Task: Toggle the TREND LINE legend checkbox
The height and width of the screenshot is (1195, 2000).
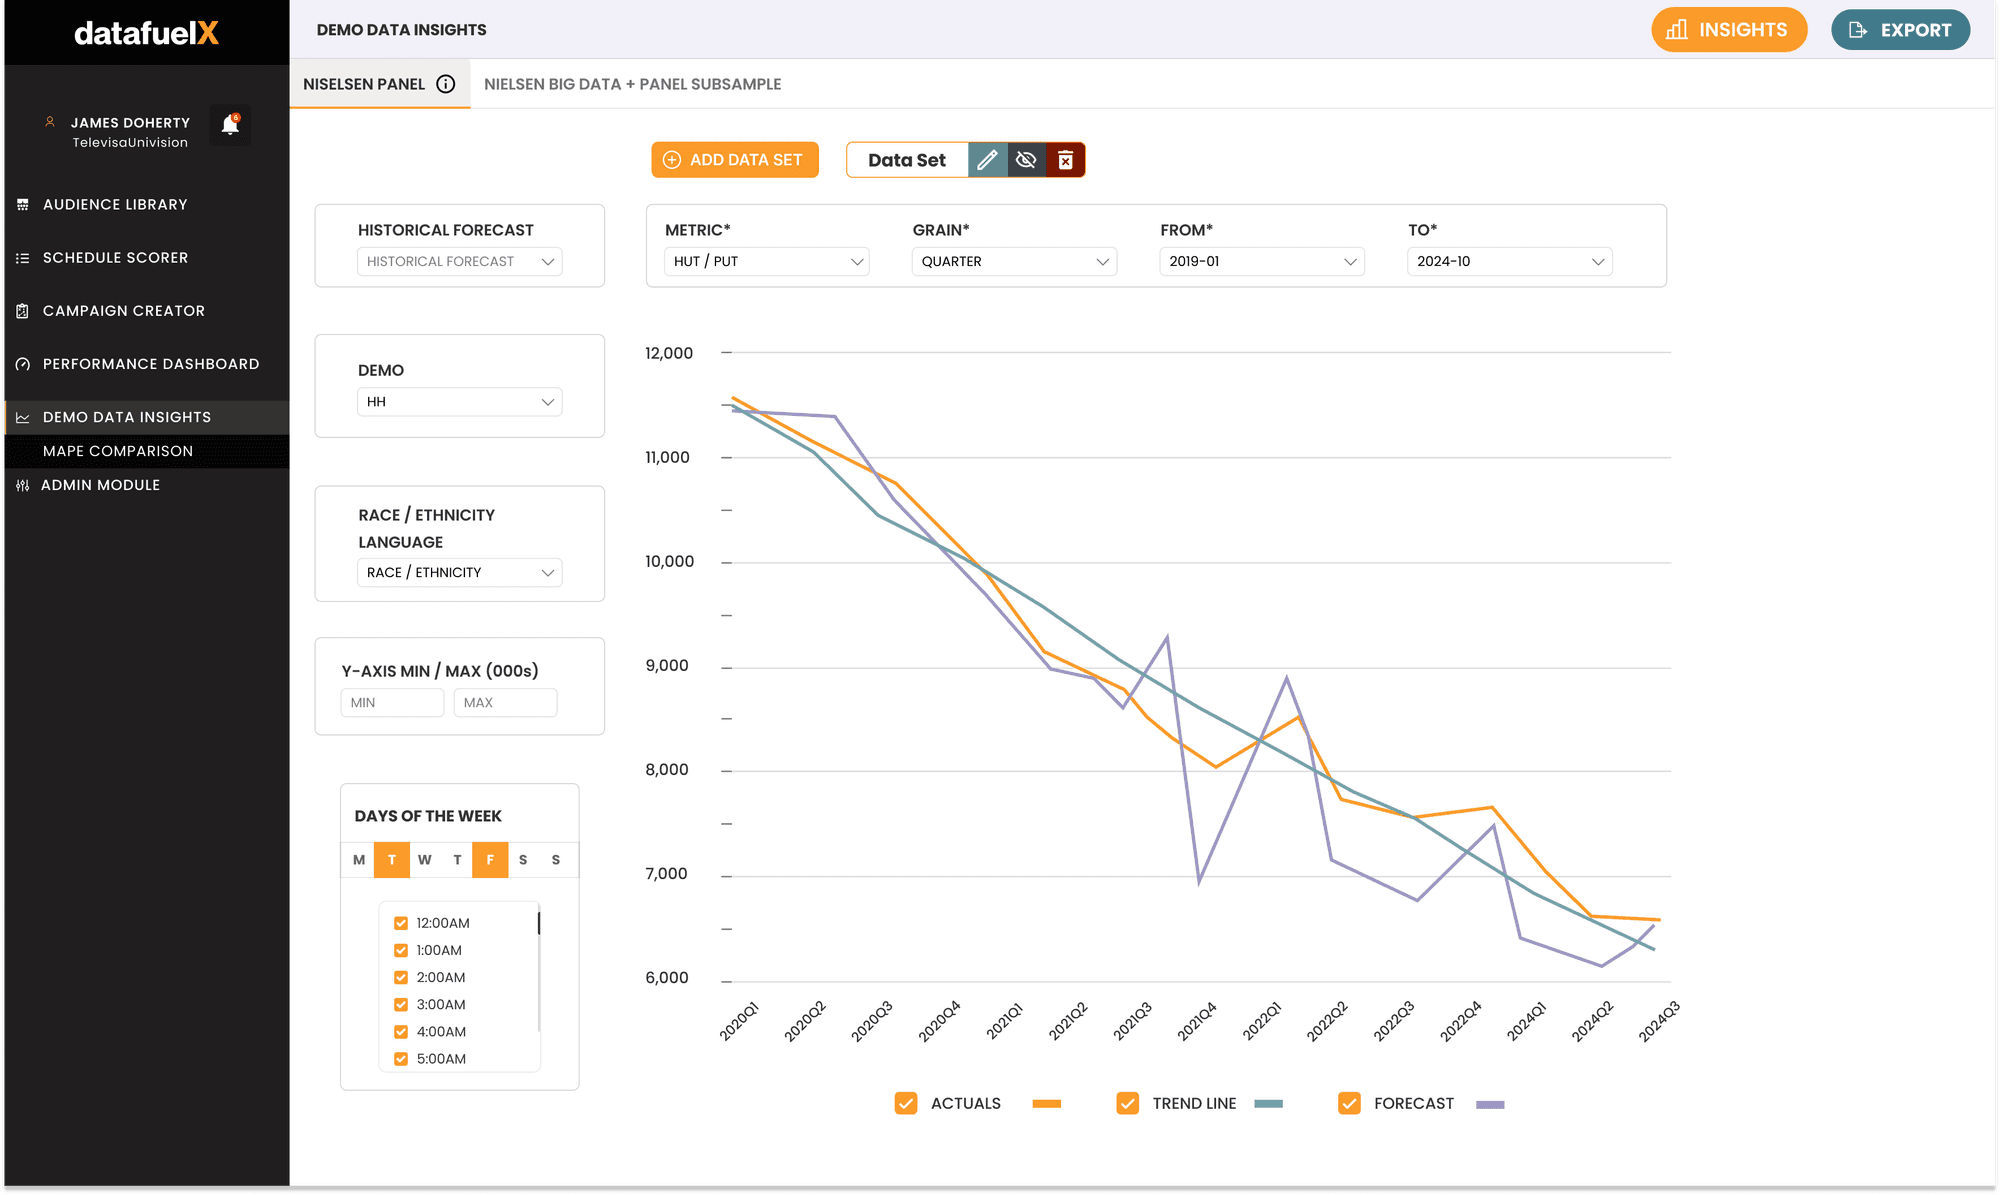Action: tap(1128, 1103)
